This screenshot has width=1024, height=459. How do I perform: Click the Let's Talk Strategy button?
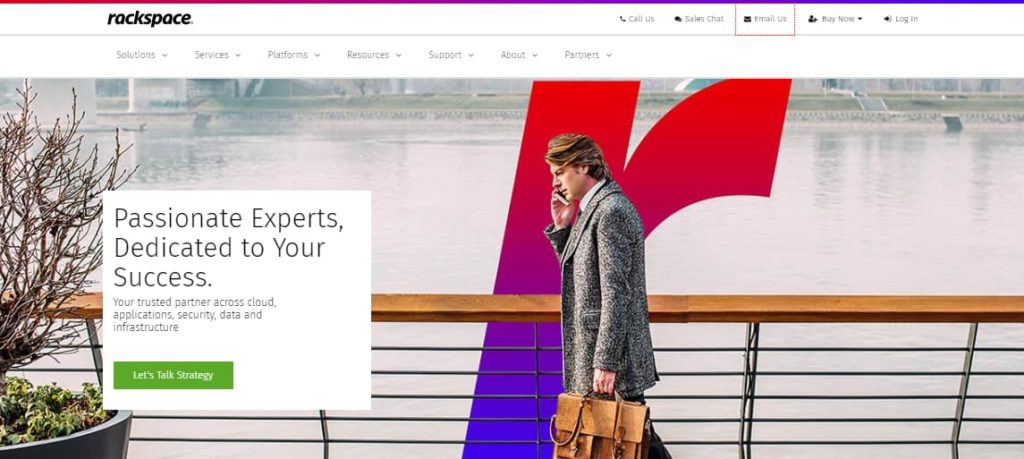coord(173,375)
